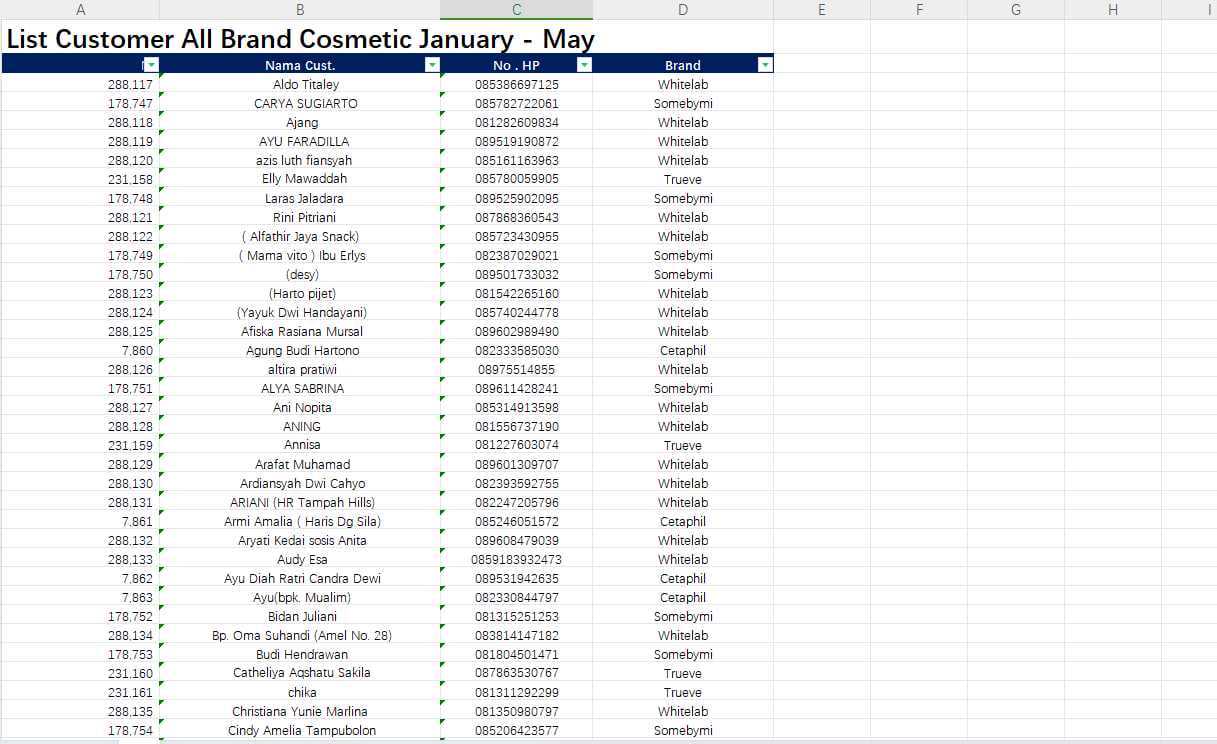Screen dimensions: 1217x744
Task: Click the title cell List Customer All Brand Cosmetic
Action: (300, 40)
